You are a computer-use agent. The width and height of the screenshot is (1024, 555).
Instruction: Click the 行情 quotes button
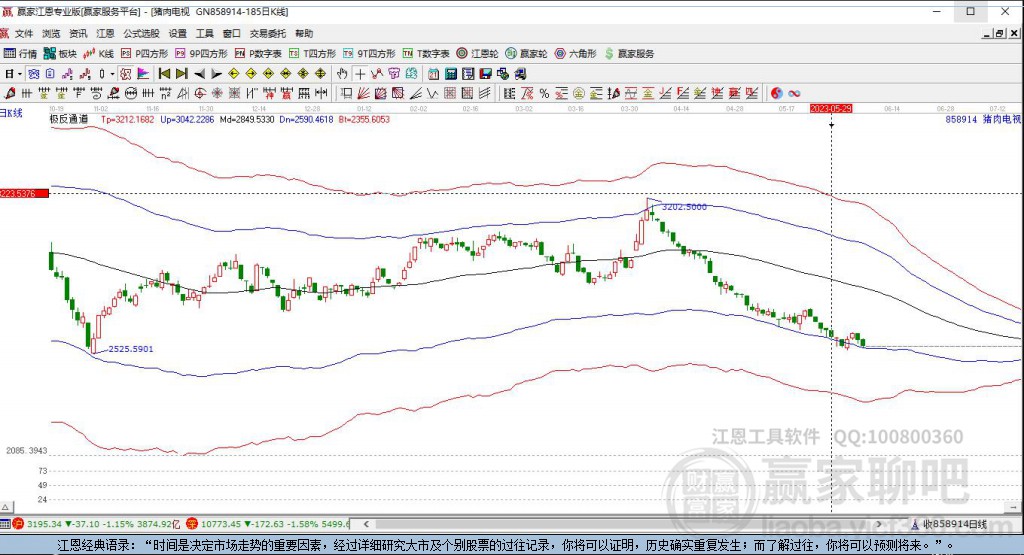20,54
